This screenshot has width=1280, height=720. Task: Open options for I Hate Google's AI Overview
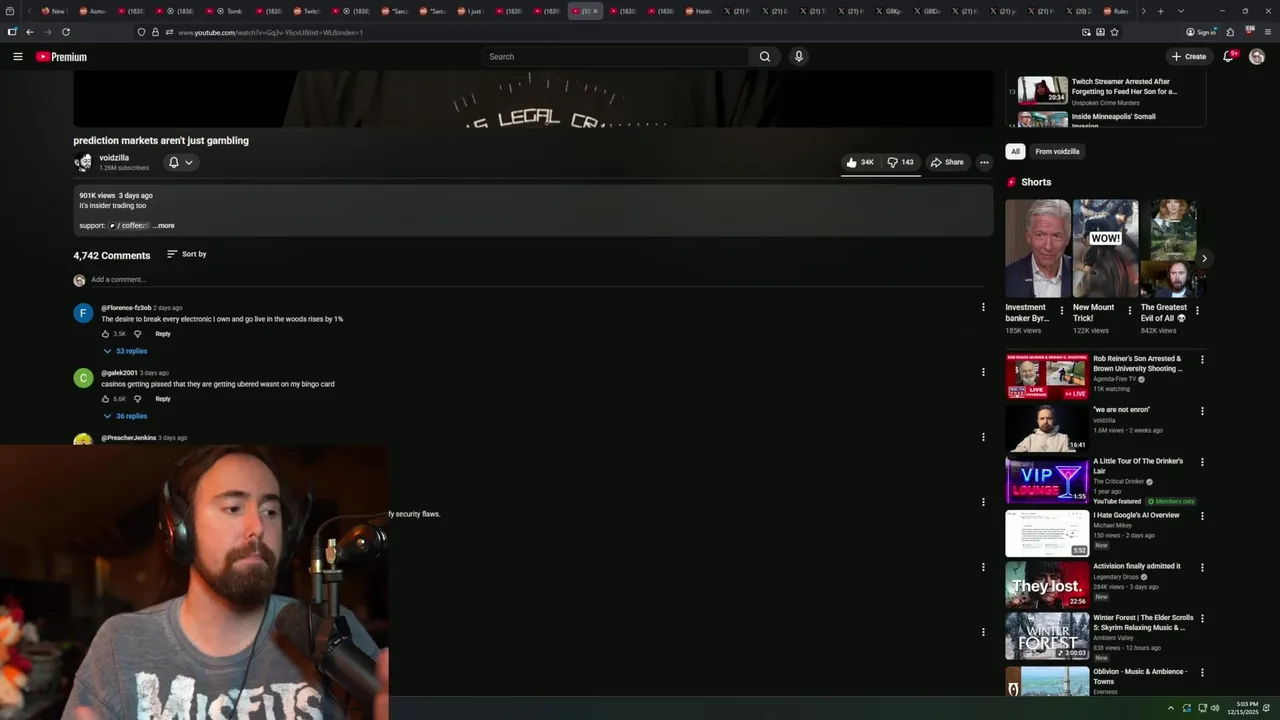(1202, 516)
